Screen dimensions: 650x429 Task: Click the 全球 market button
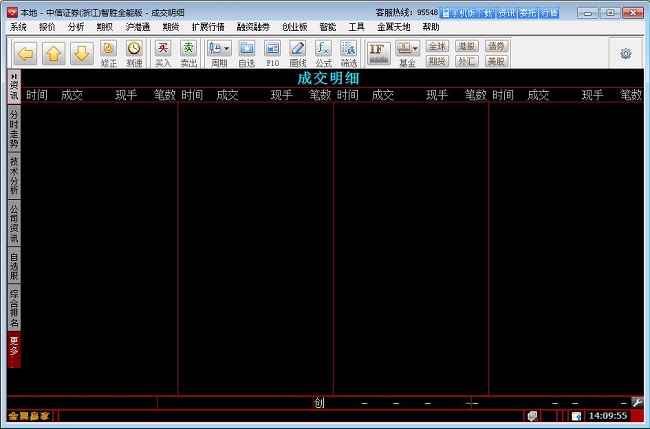click(x=437, y=46)
